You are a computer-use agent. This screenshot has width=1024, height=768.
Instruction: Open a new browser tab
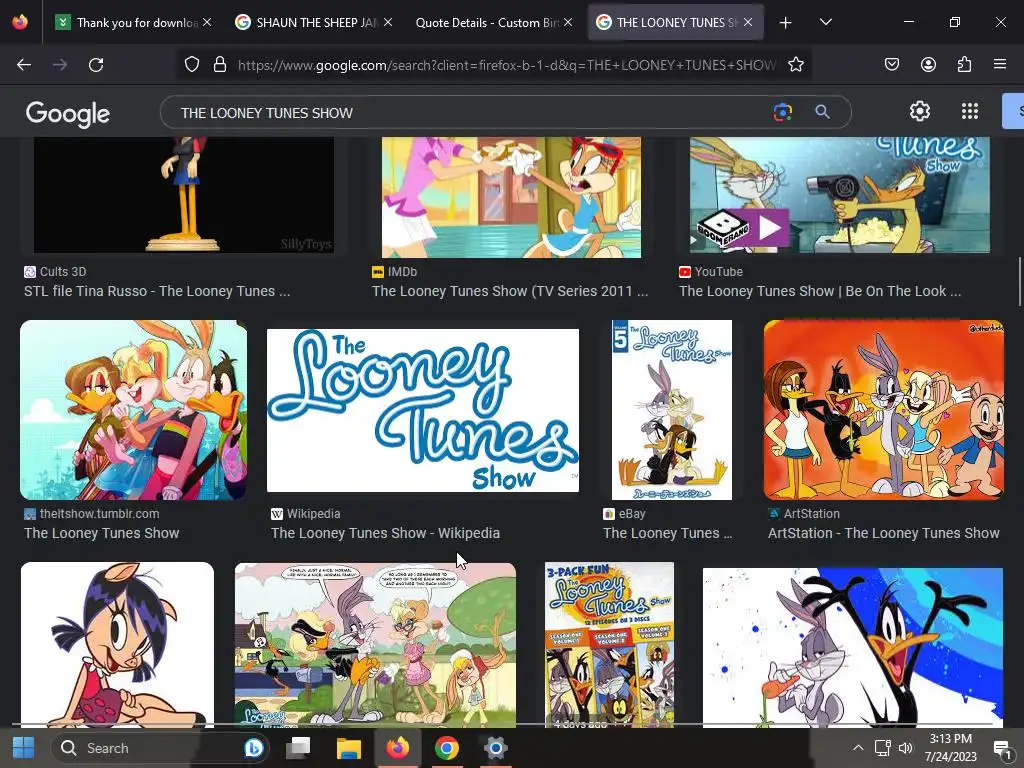click(x=786, y=23)
